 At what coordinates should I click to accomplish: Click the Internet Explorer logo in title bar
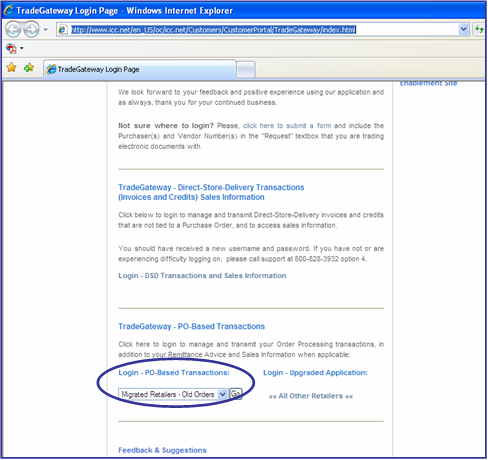click(x=8, y=10)
